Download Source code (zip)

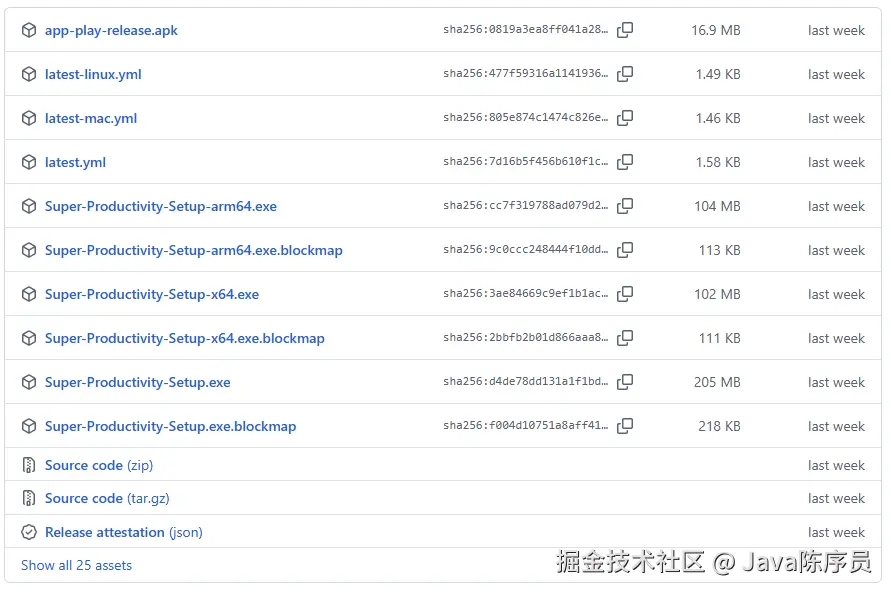99,466
